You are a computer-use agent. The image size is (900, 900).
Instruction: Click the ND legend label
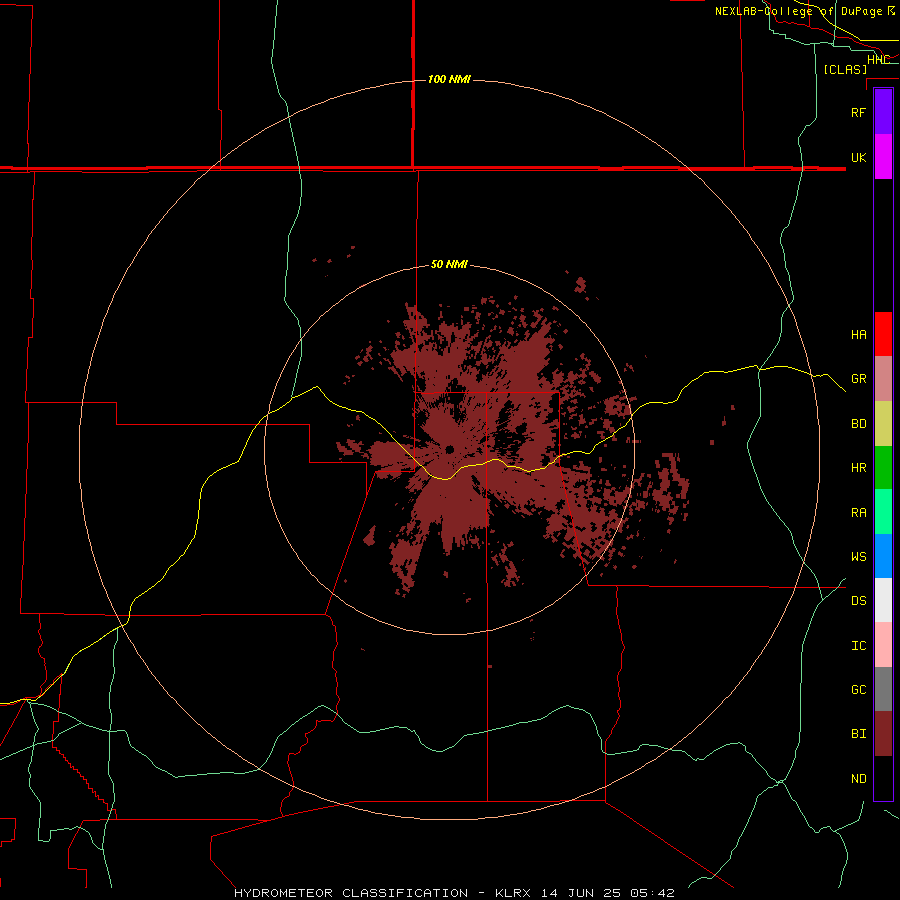[858, 778]
